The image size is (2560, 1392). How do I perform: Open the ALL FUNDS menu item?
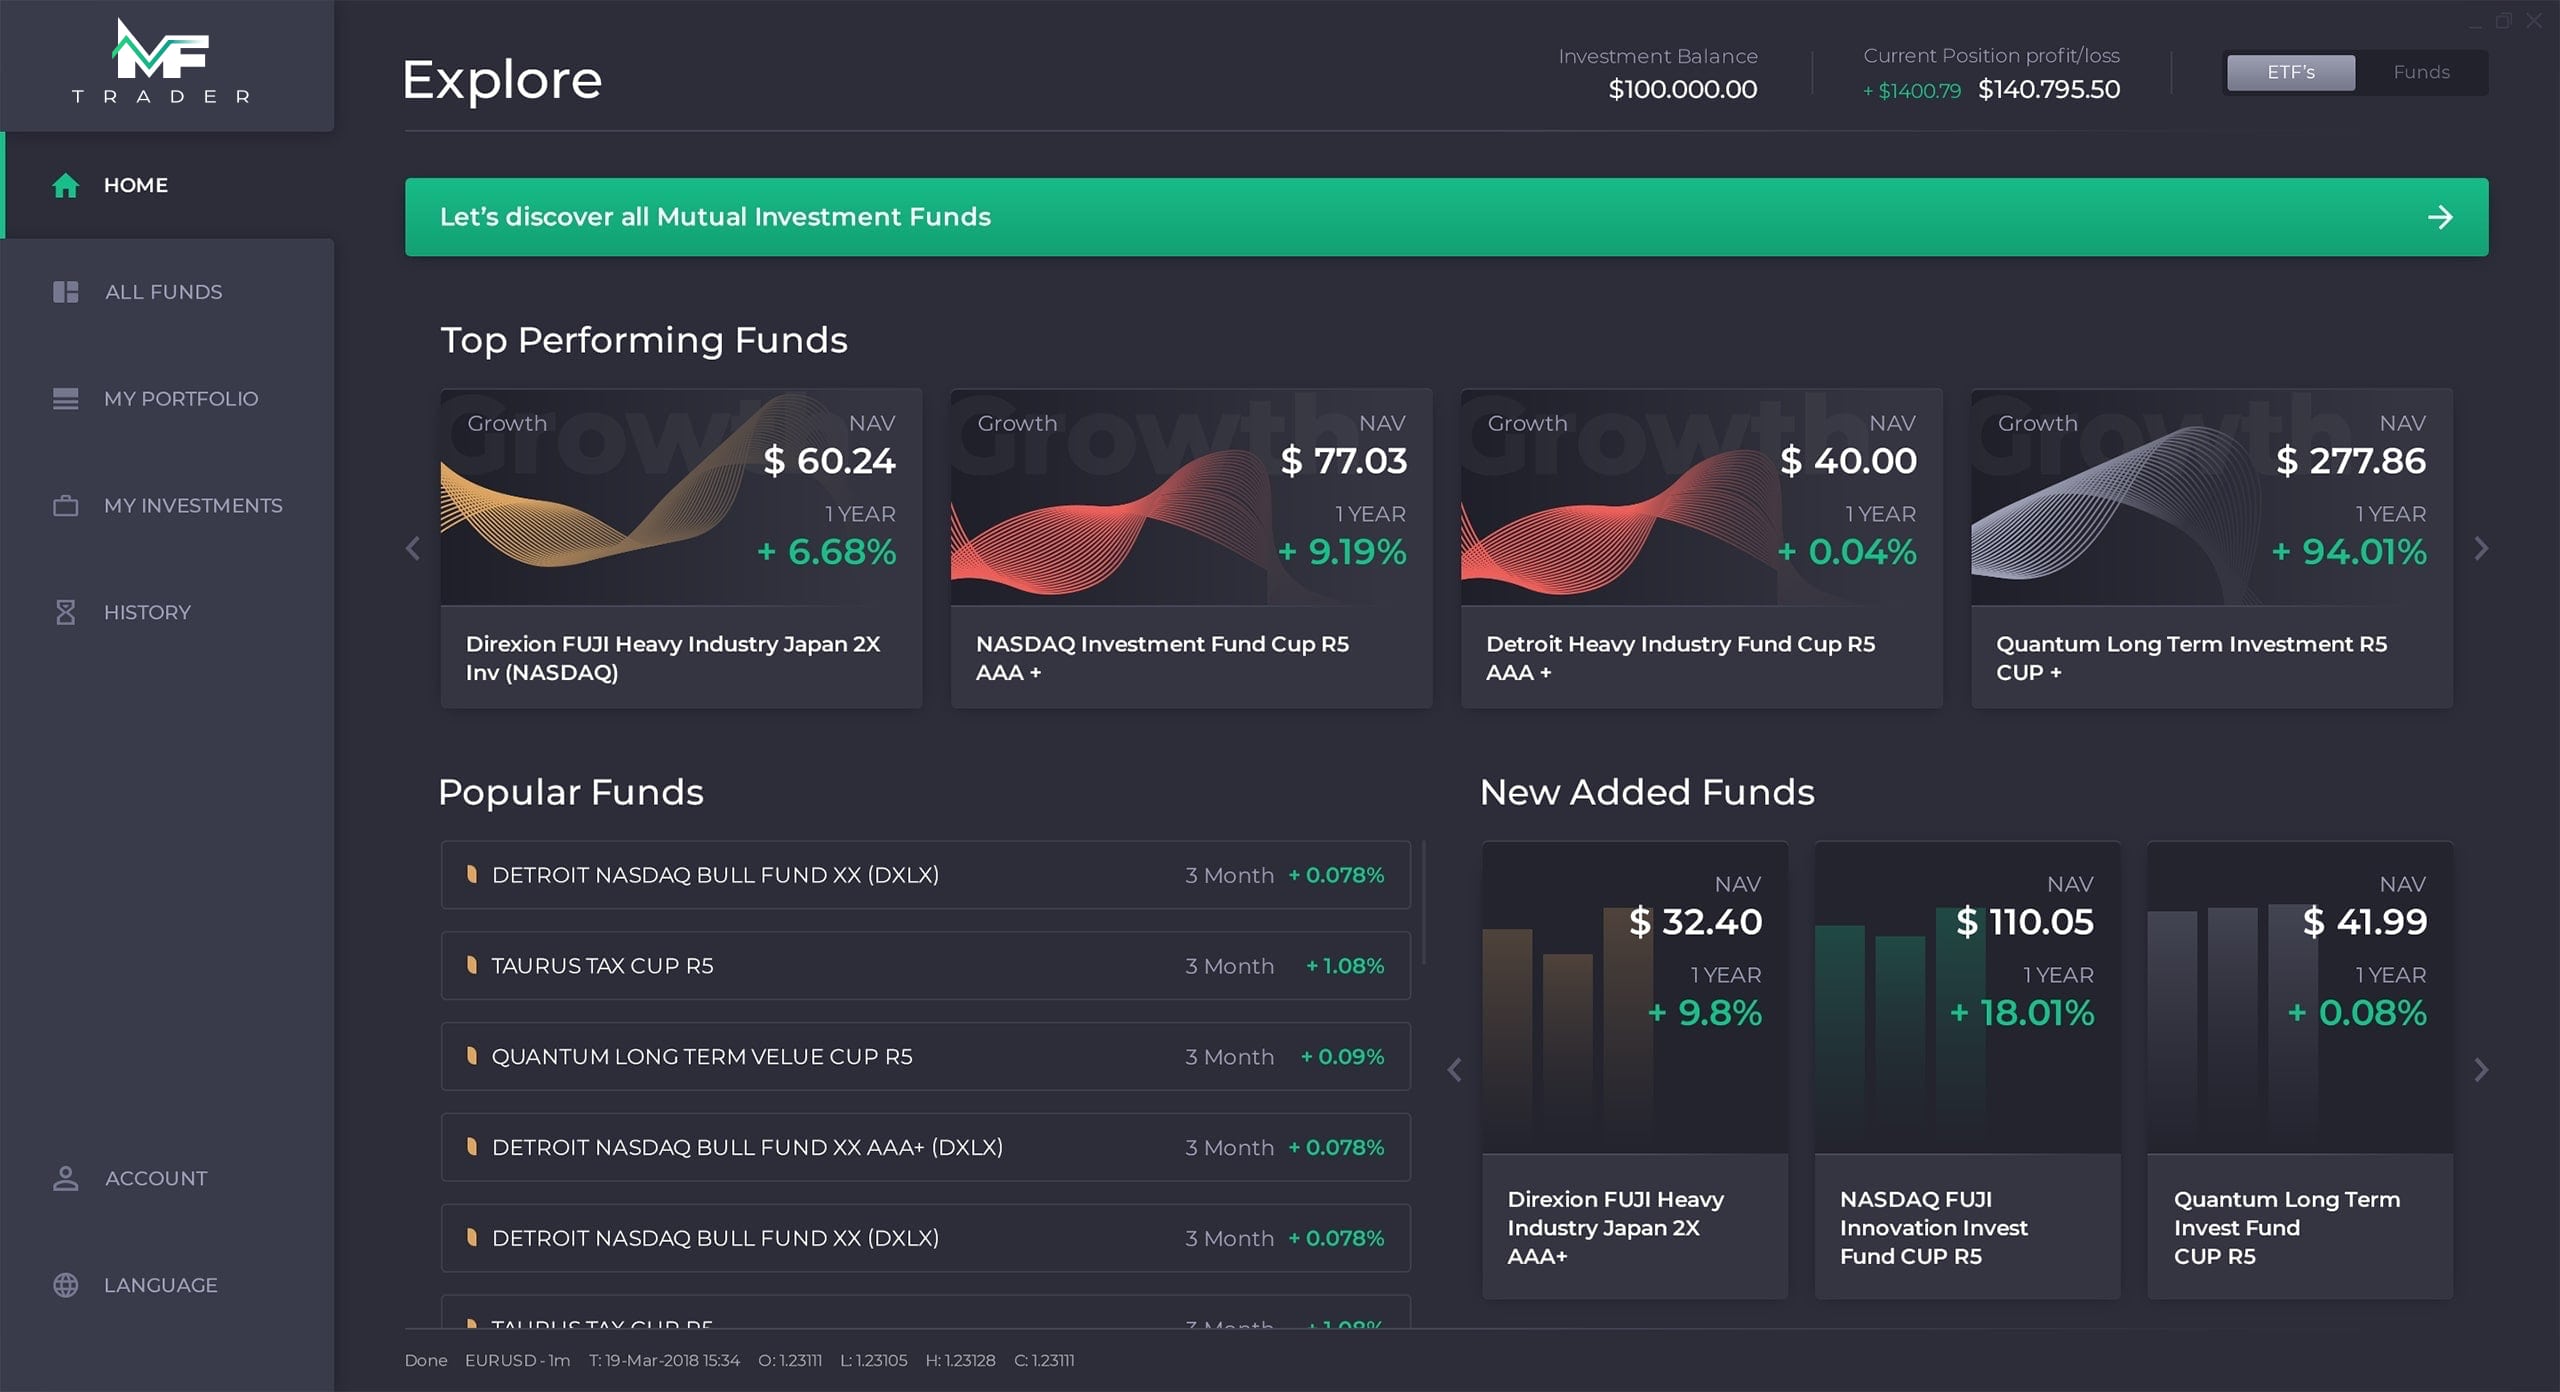coord(167,292)
